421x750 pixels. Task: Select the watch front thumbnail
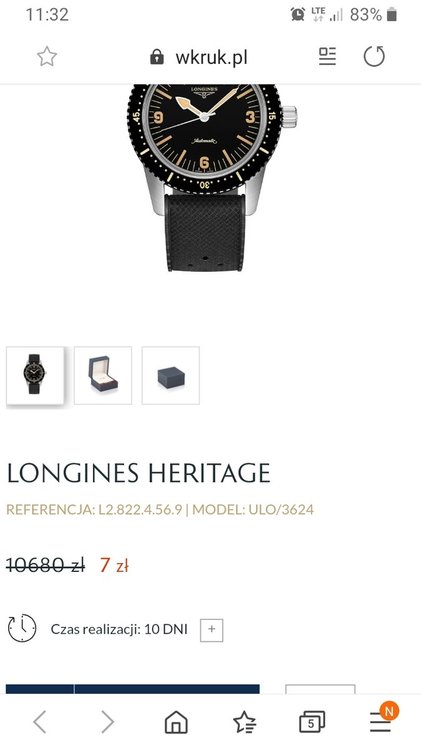point(35,375)
